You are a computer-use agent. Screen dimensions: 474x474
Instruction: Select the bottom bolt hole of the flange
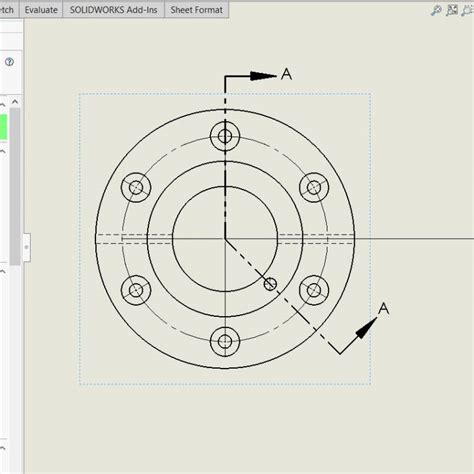tap(225, 341)
